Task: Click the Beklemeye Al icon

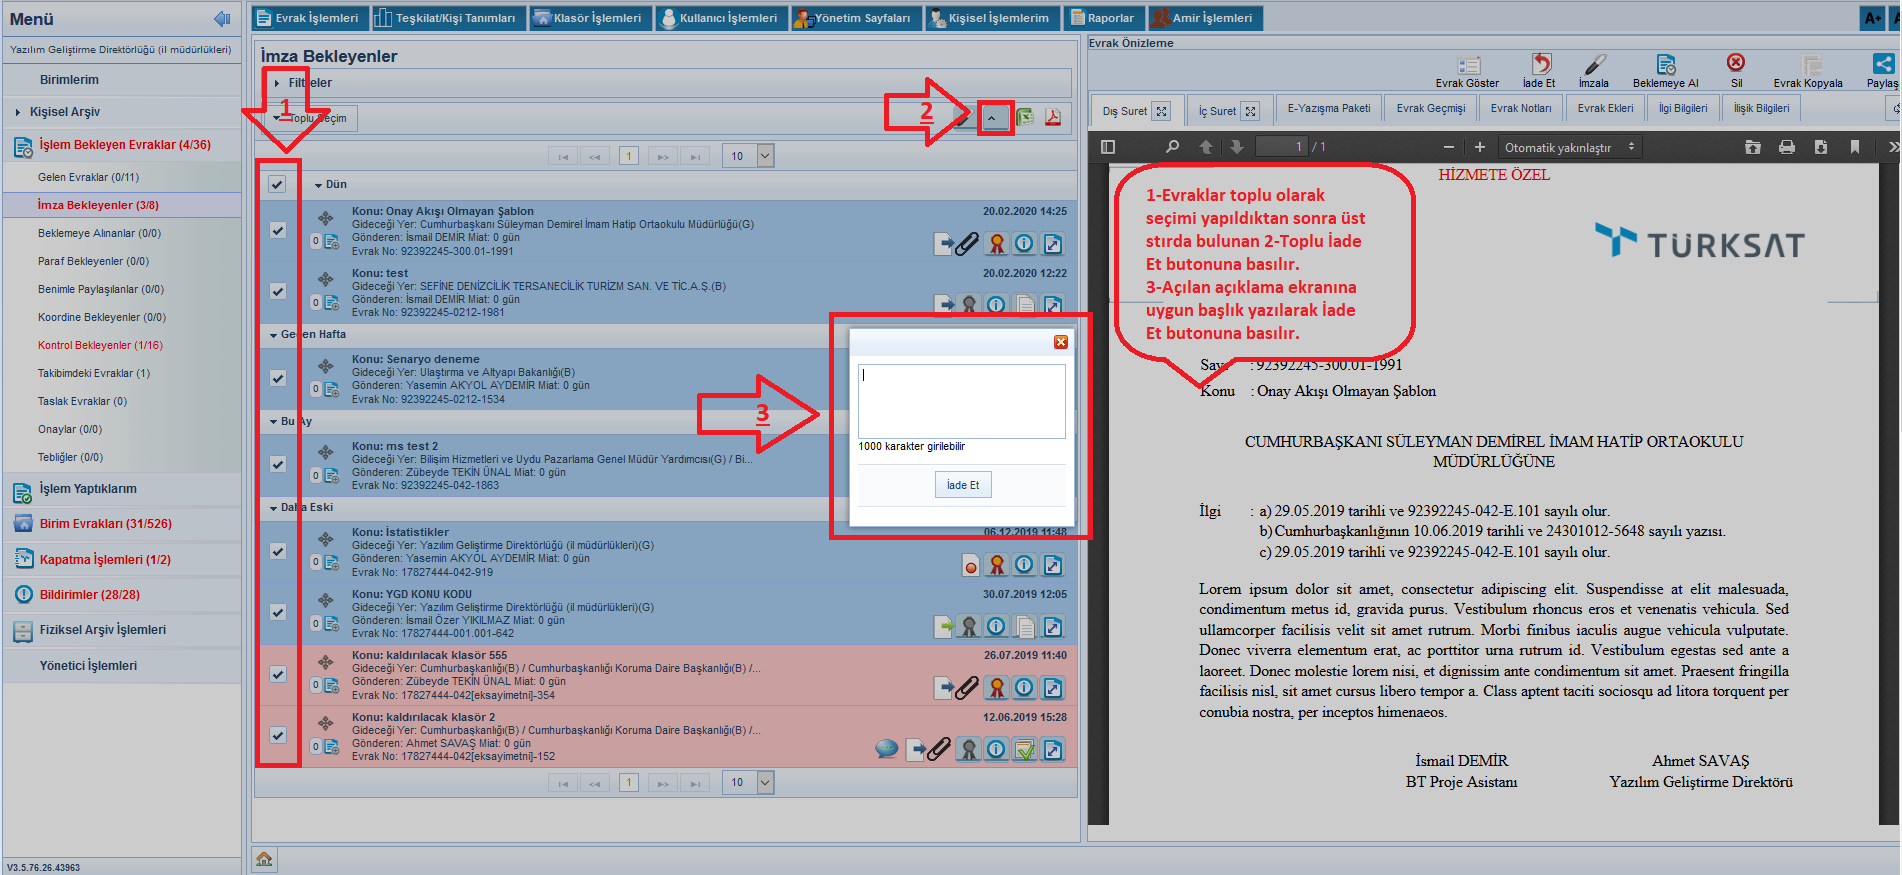Action: pyautogui.click(x=1665, y=66)
